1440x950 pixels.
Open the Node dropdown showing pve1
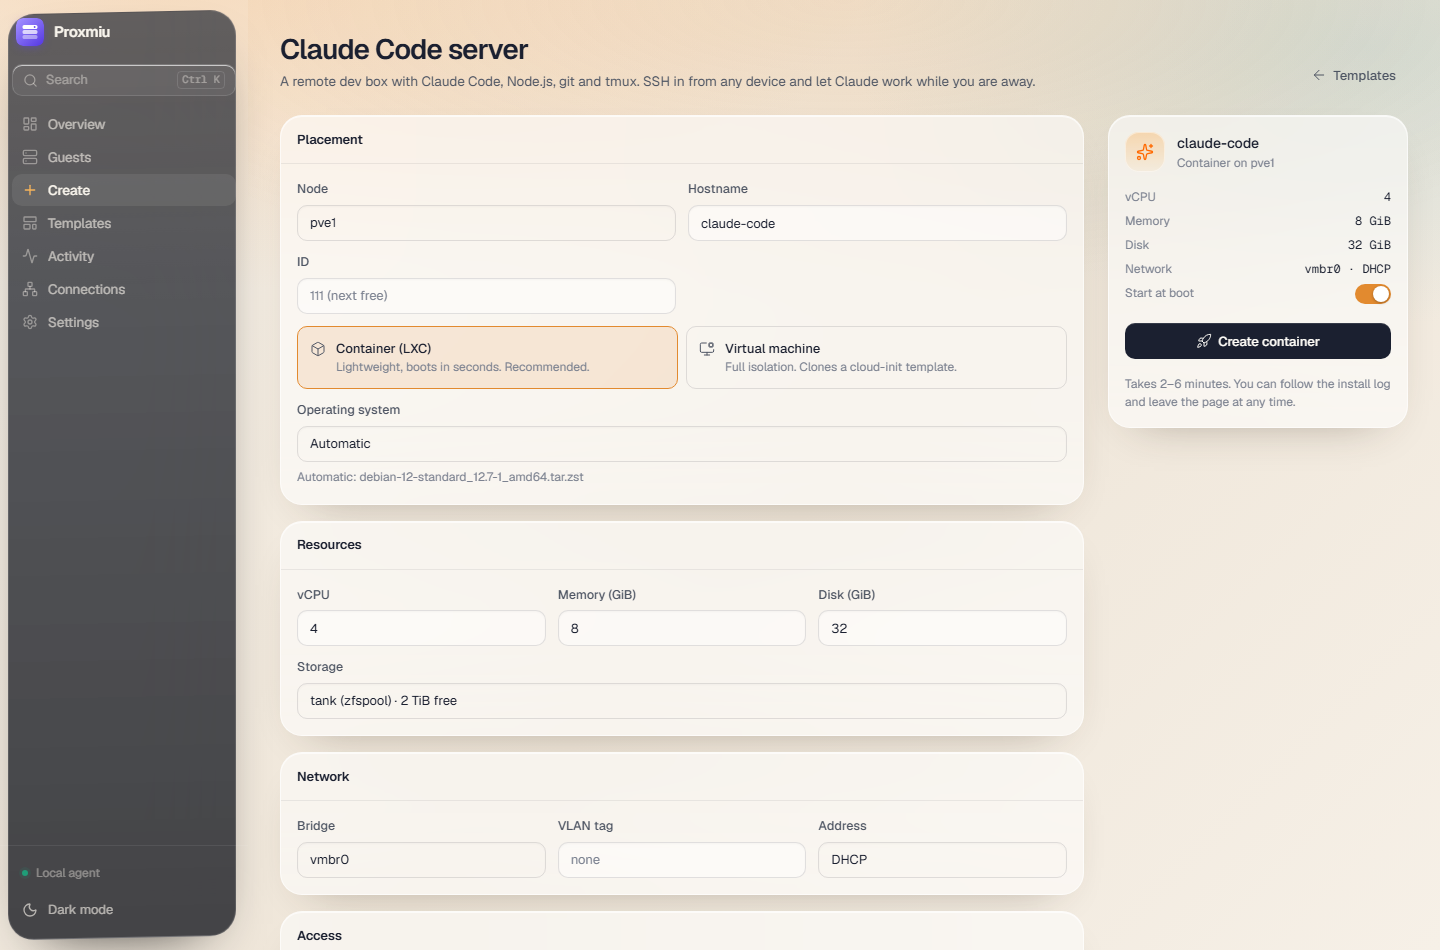click(x=486, y=223)
